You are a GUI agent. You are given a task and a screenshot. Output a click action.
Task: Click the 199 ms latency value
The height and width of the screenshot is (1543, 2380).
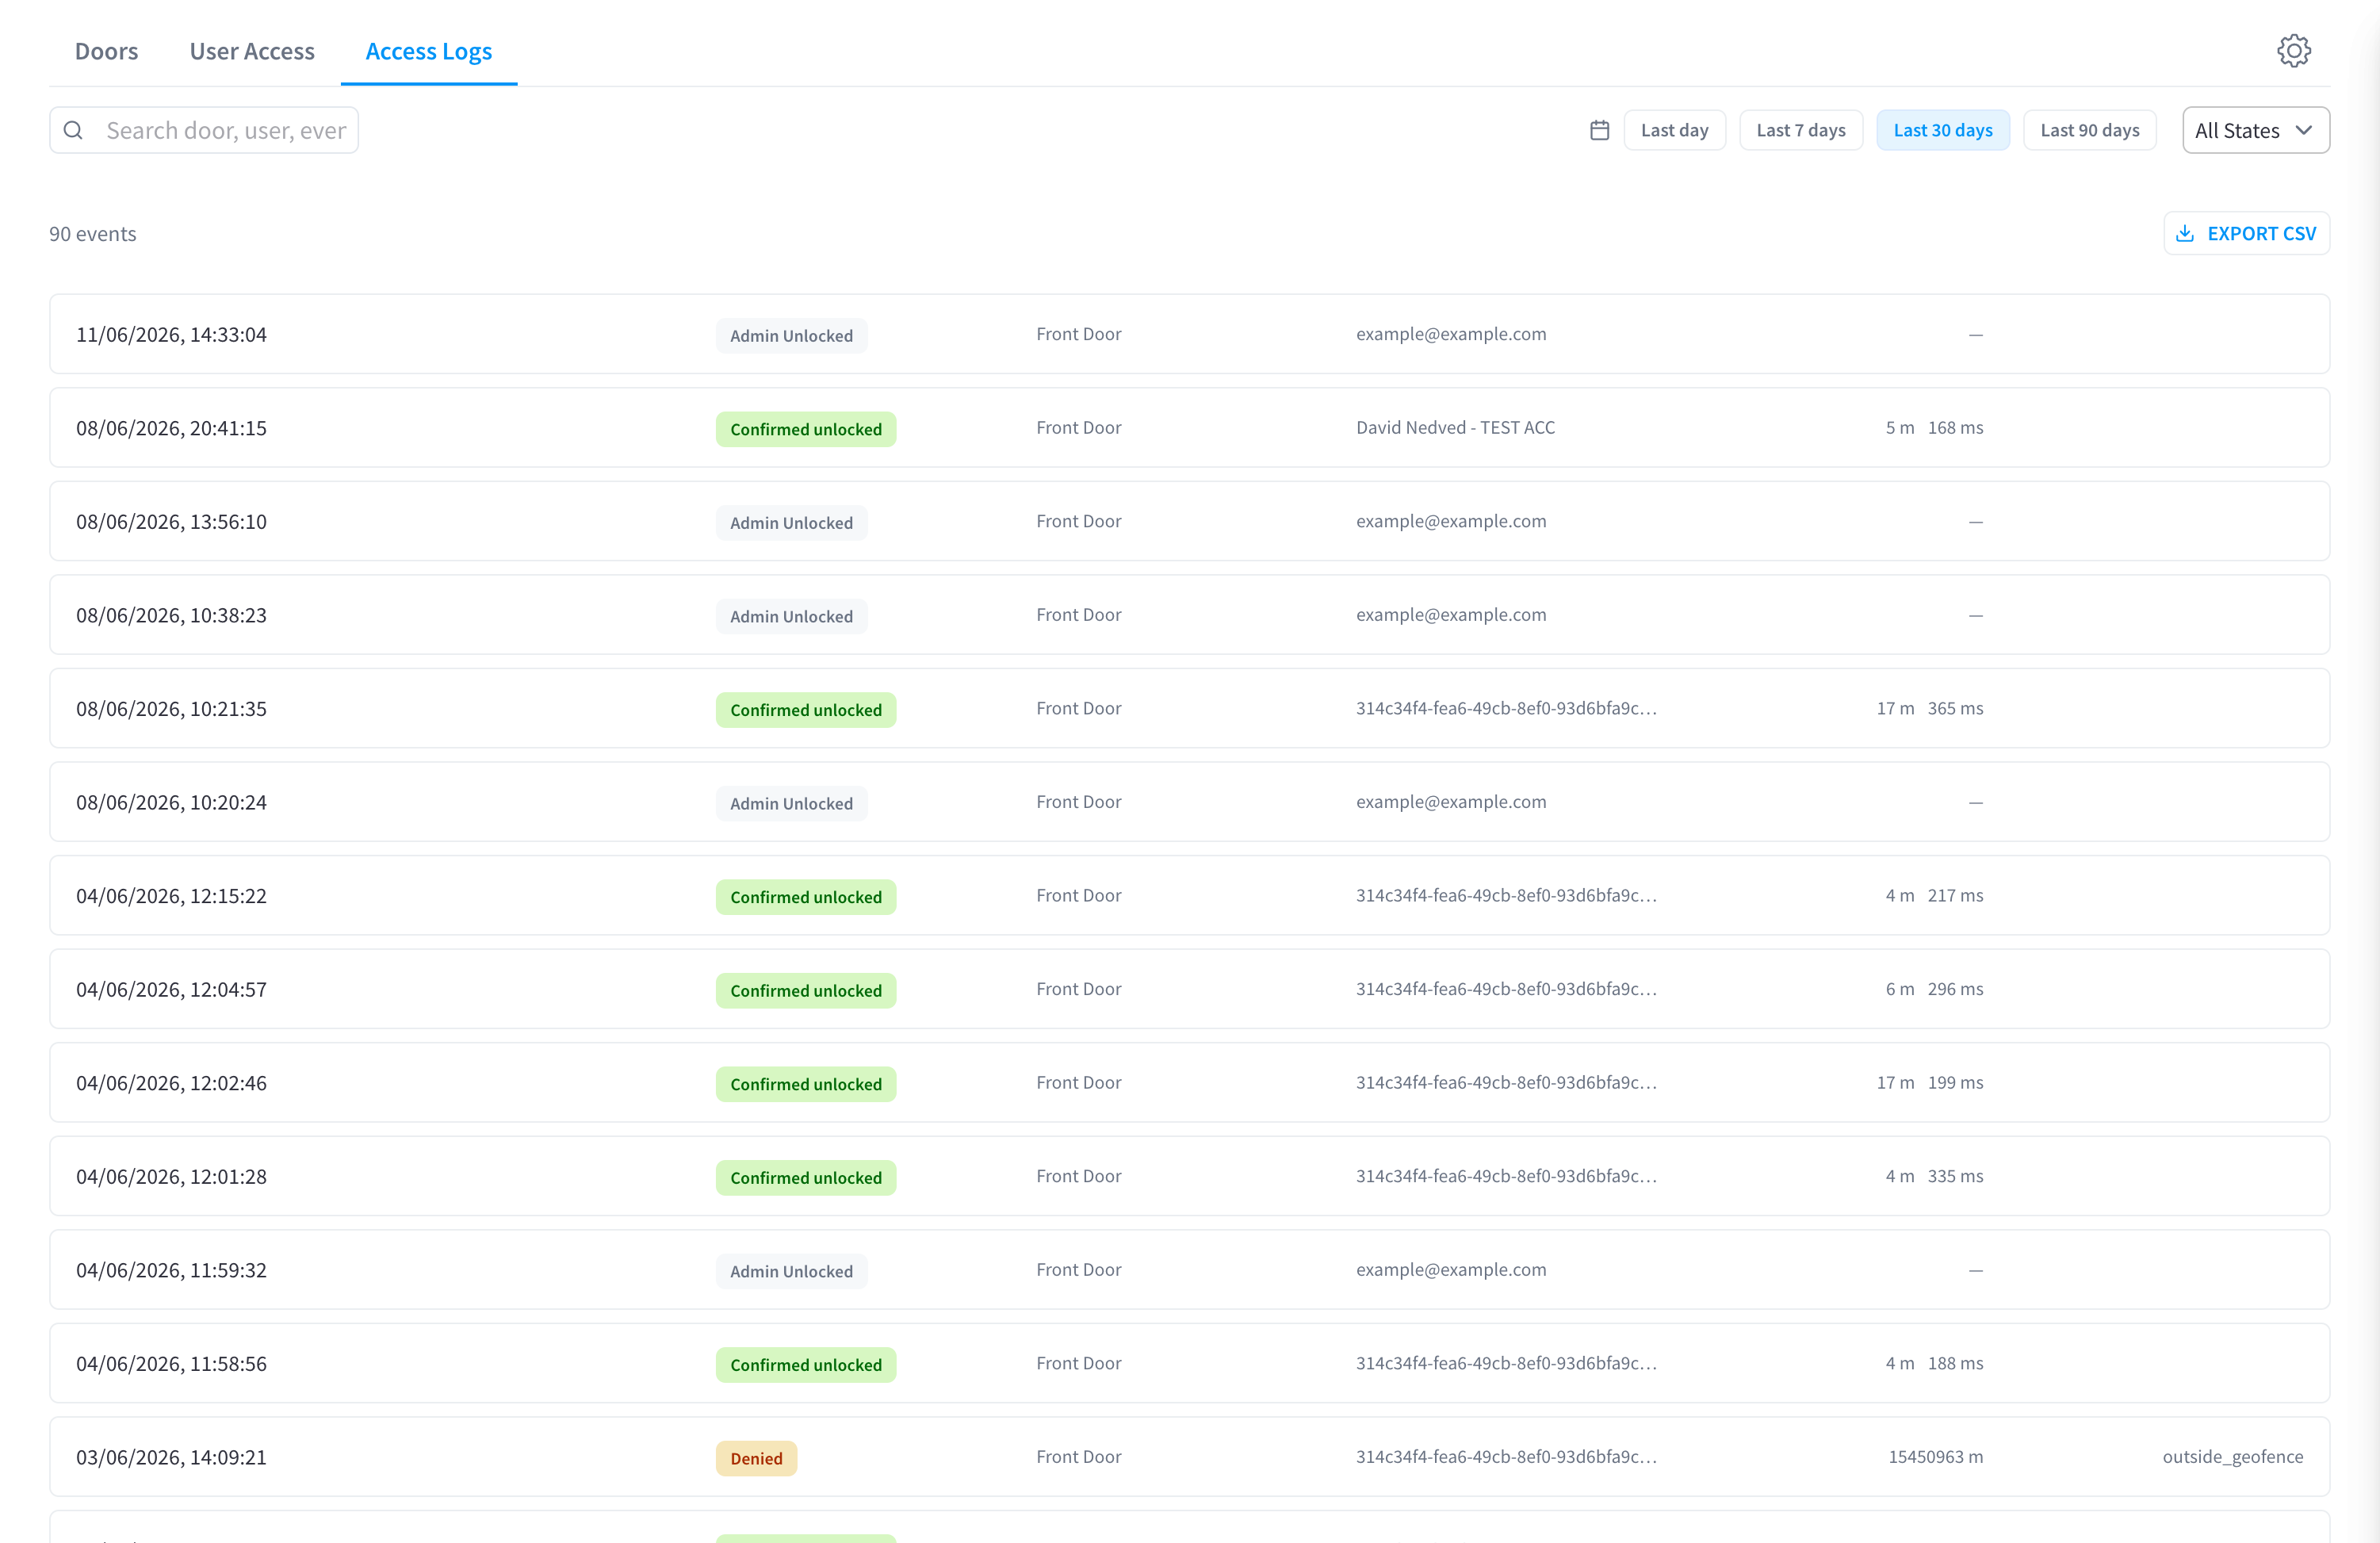tap(1955, 1082)
